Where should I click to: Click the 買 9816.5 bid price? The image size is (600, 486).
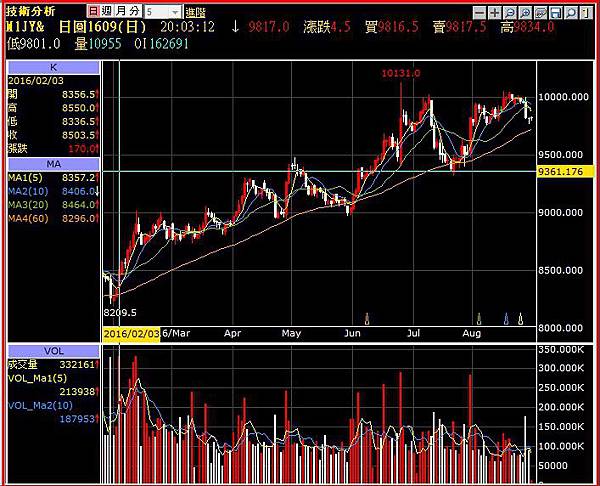click(391, 27)
